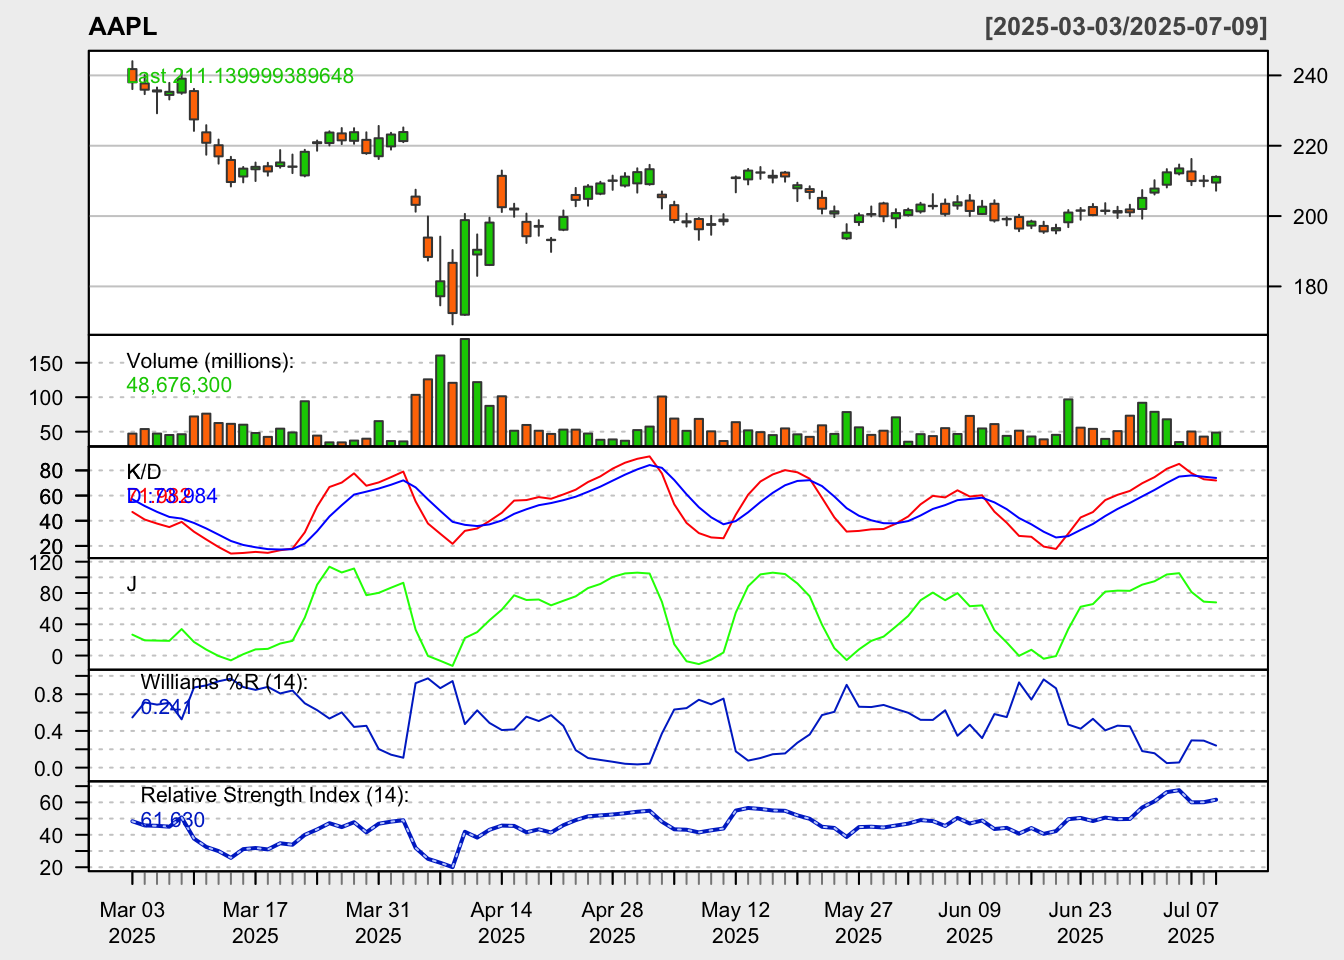
Task: Click the volume value 48,676,300
Action: 179,385
